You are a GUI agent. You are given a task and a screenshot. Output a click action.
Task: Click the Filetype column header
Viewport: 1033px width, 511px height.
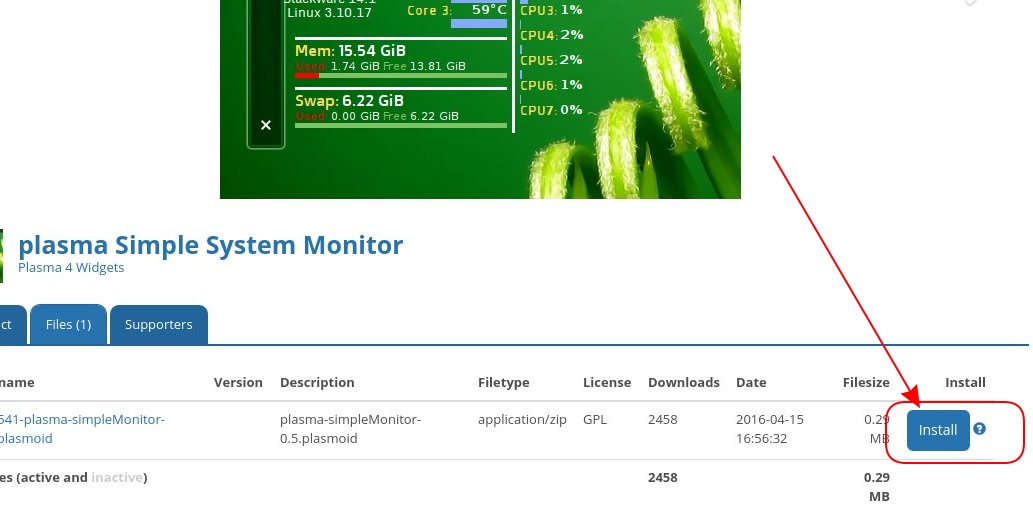click(503, 383)
